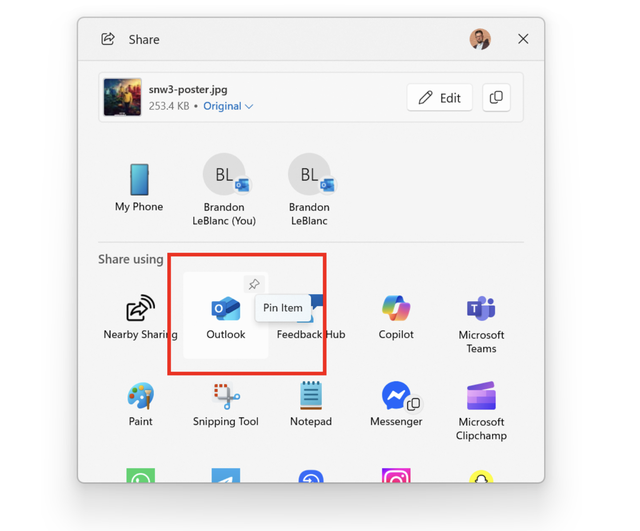Image resolution: width=640 pixels, height=531 pixels.
Task: Share using Snipping Tool
Action: point(226,404)
